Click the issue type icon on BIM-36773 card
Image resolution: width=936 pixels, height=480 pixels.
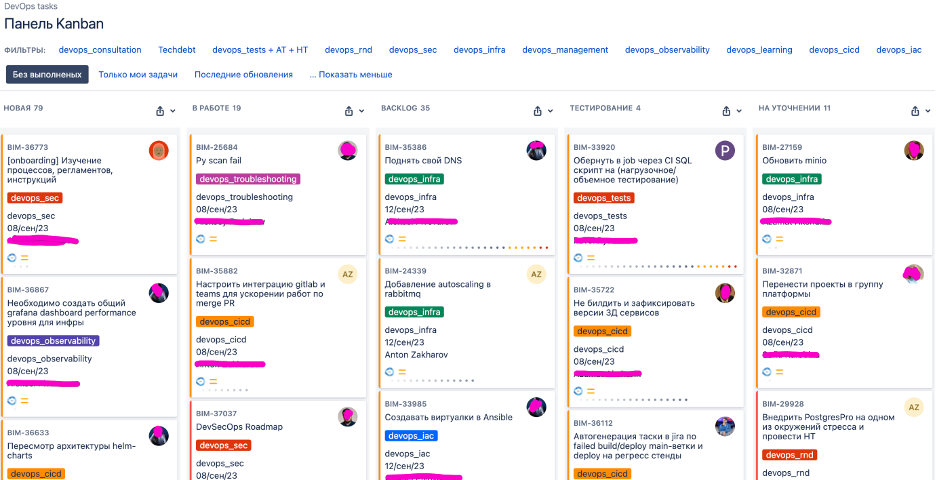click(x=12, y=257)
